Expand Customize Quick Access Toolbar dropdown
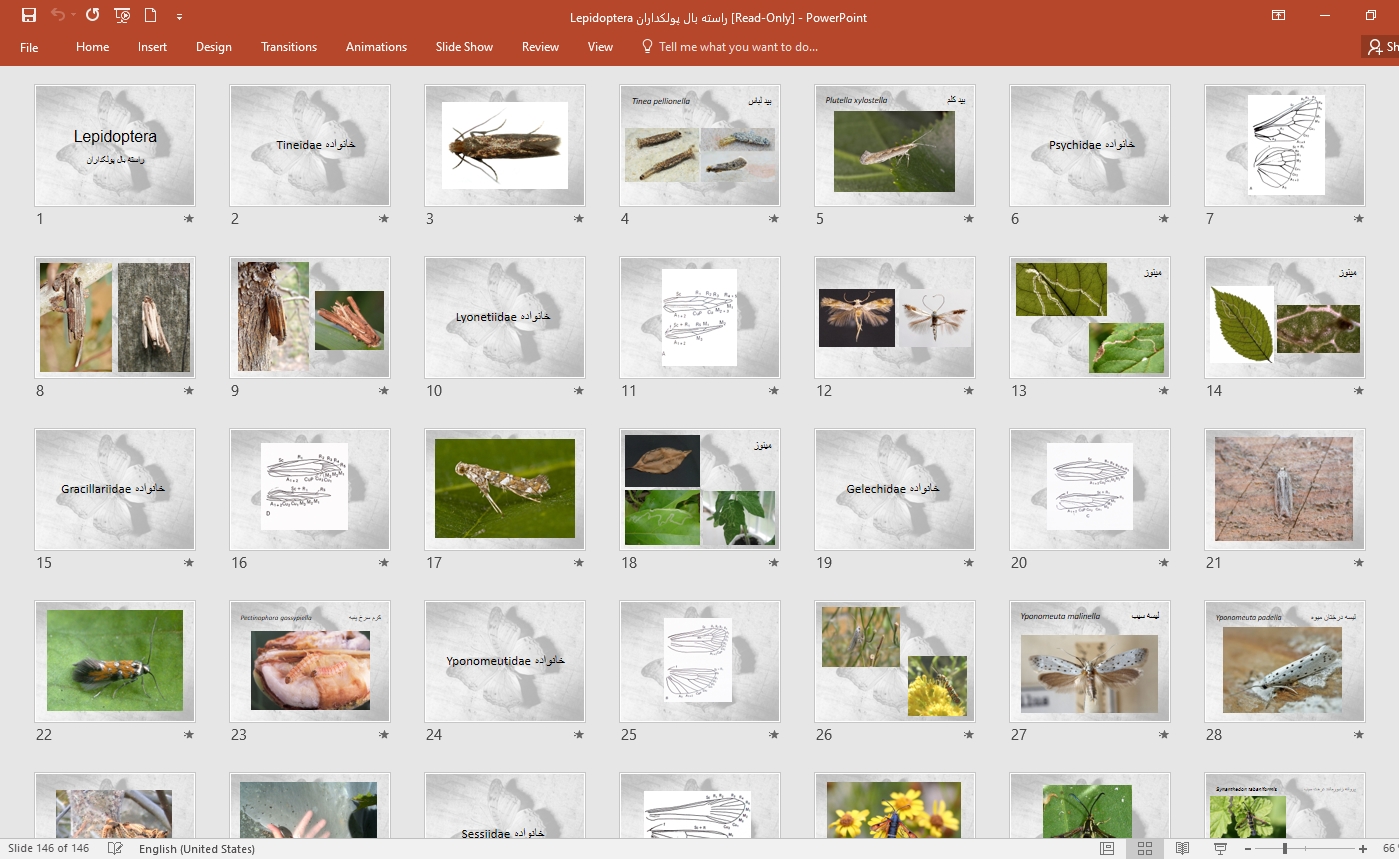 [179, 17]
